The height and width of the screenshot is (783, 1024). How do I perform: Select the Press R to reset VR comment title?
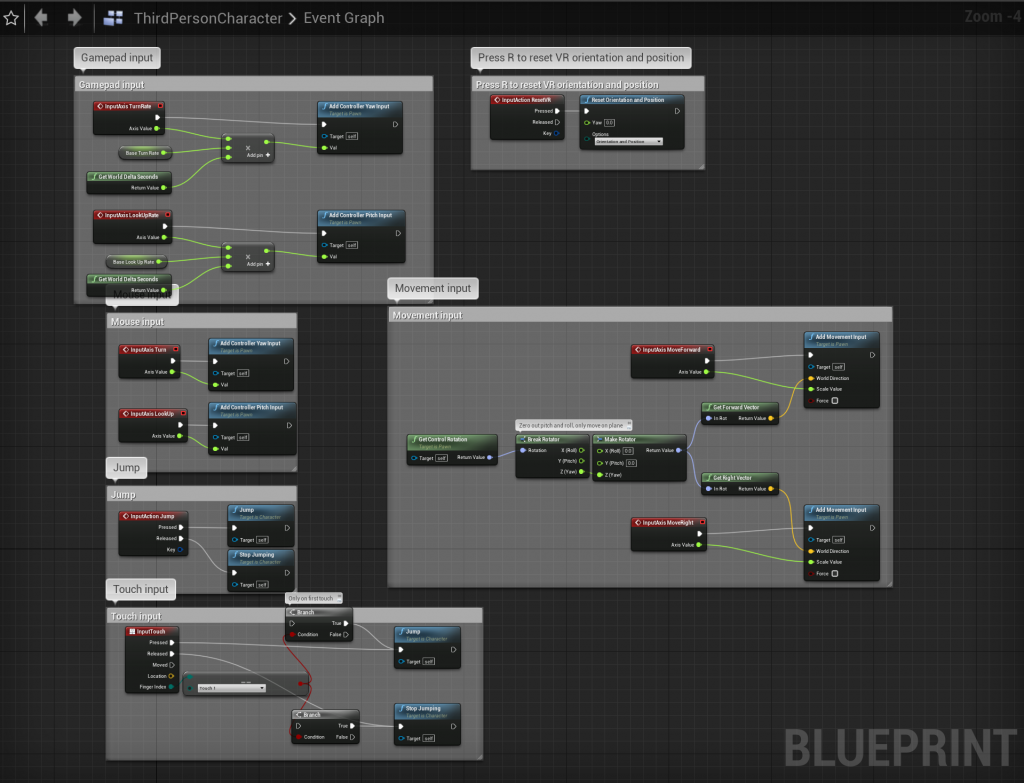567,84
